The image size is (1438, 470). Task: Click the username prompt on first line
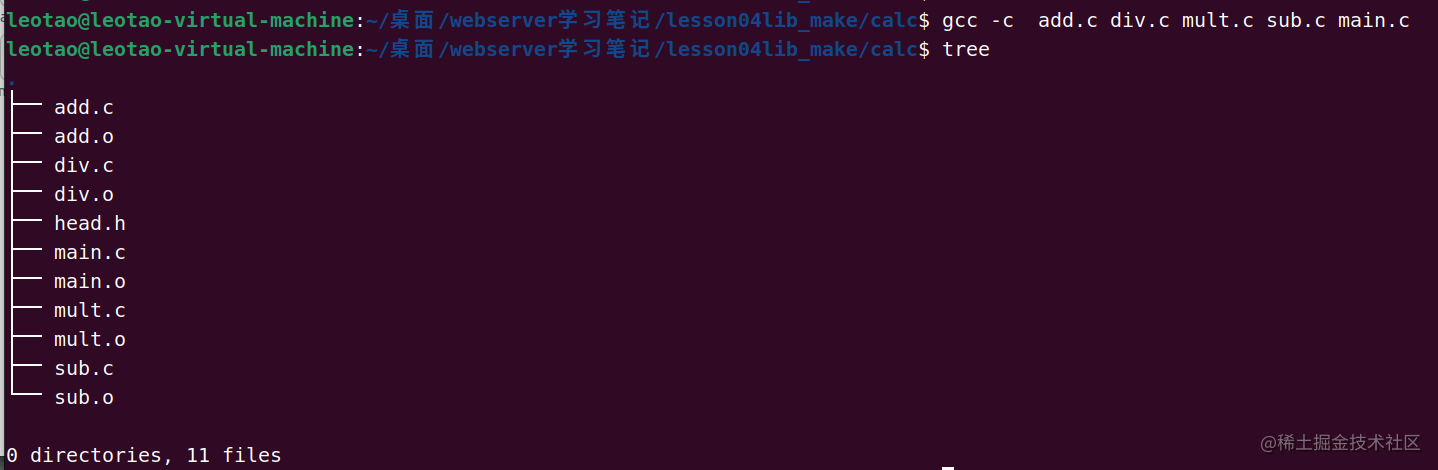tap(181, 20)
